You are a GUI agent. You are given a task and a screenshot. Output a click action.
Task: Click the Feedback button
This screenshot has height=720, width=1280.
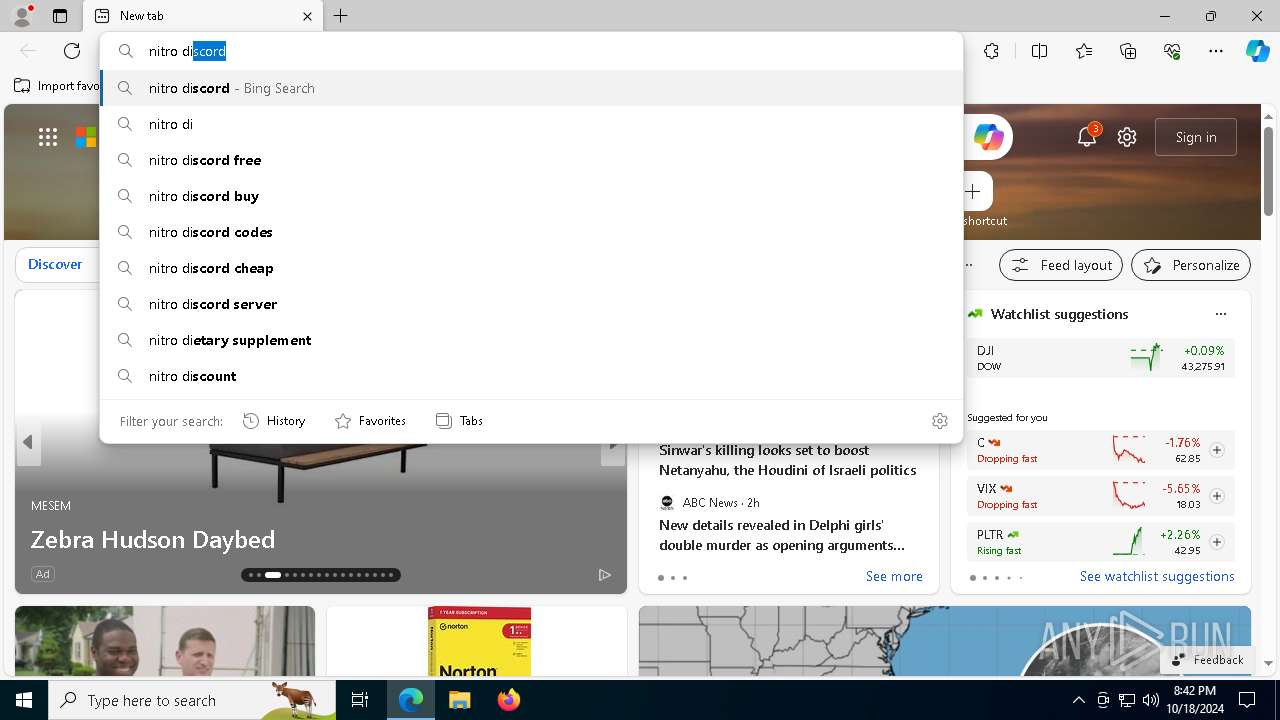(x=1208, y=660)
